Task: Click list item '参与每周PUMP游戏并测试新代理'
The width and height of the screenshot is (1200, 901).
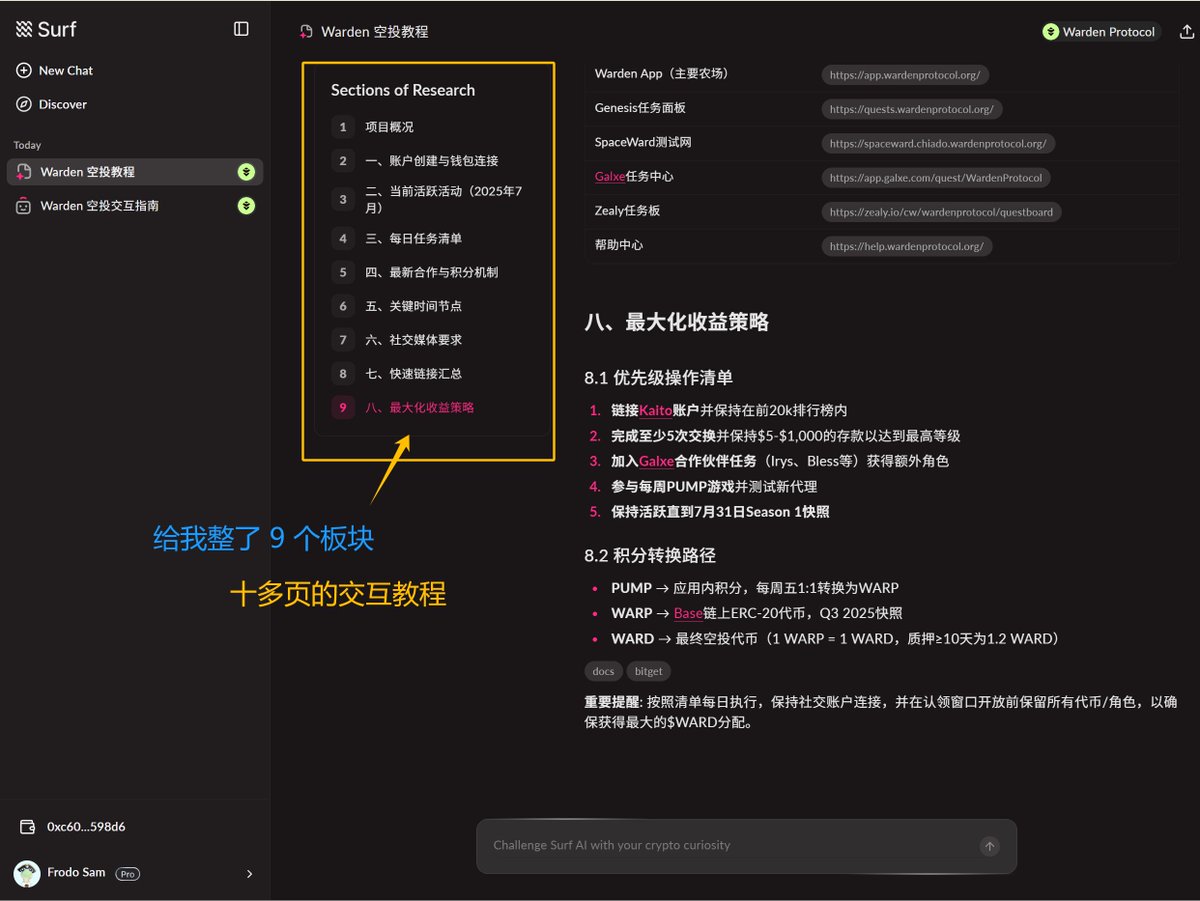Action: coord(714,486)
